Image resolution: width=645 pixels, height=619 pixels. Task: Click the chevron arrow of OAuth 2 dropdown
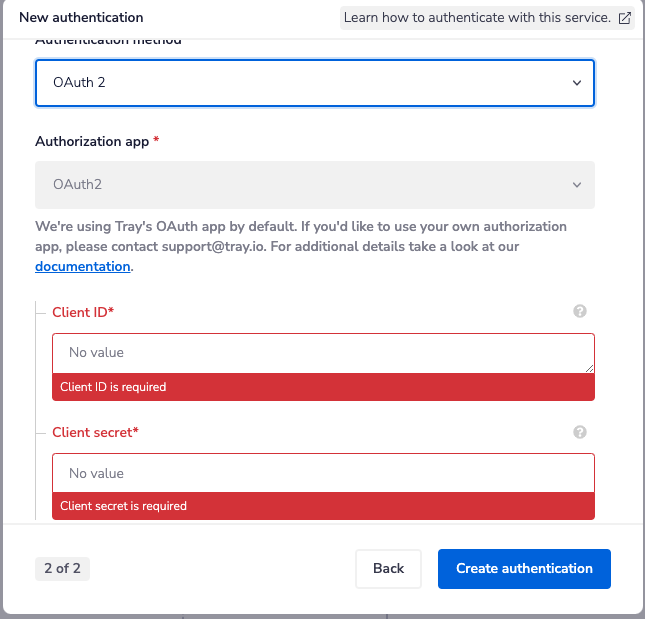[x=576, y=83]
